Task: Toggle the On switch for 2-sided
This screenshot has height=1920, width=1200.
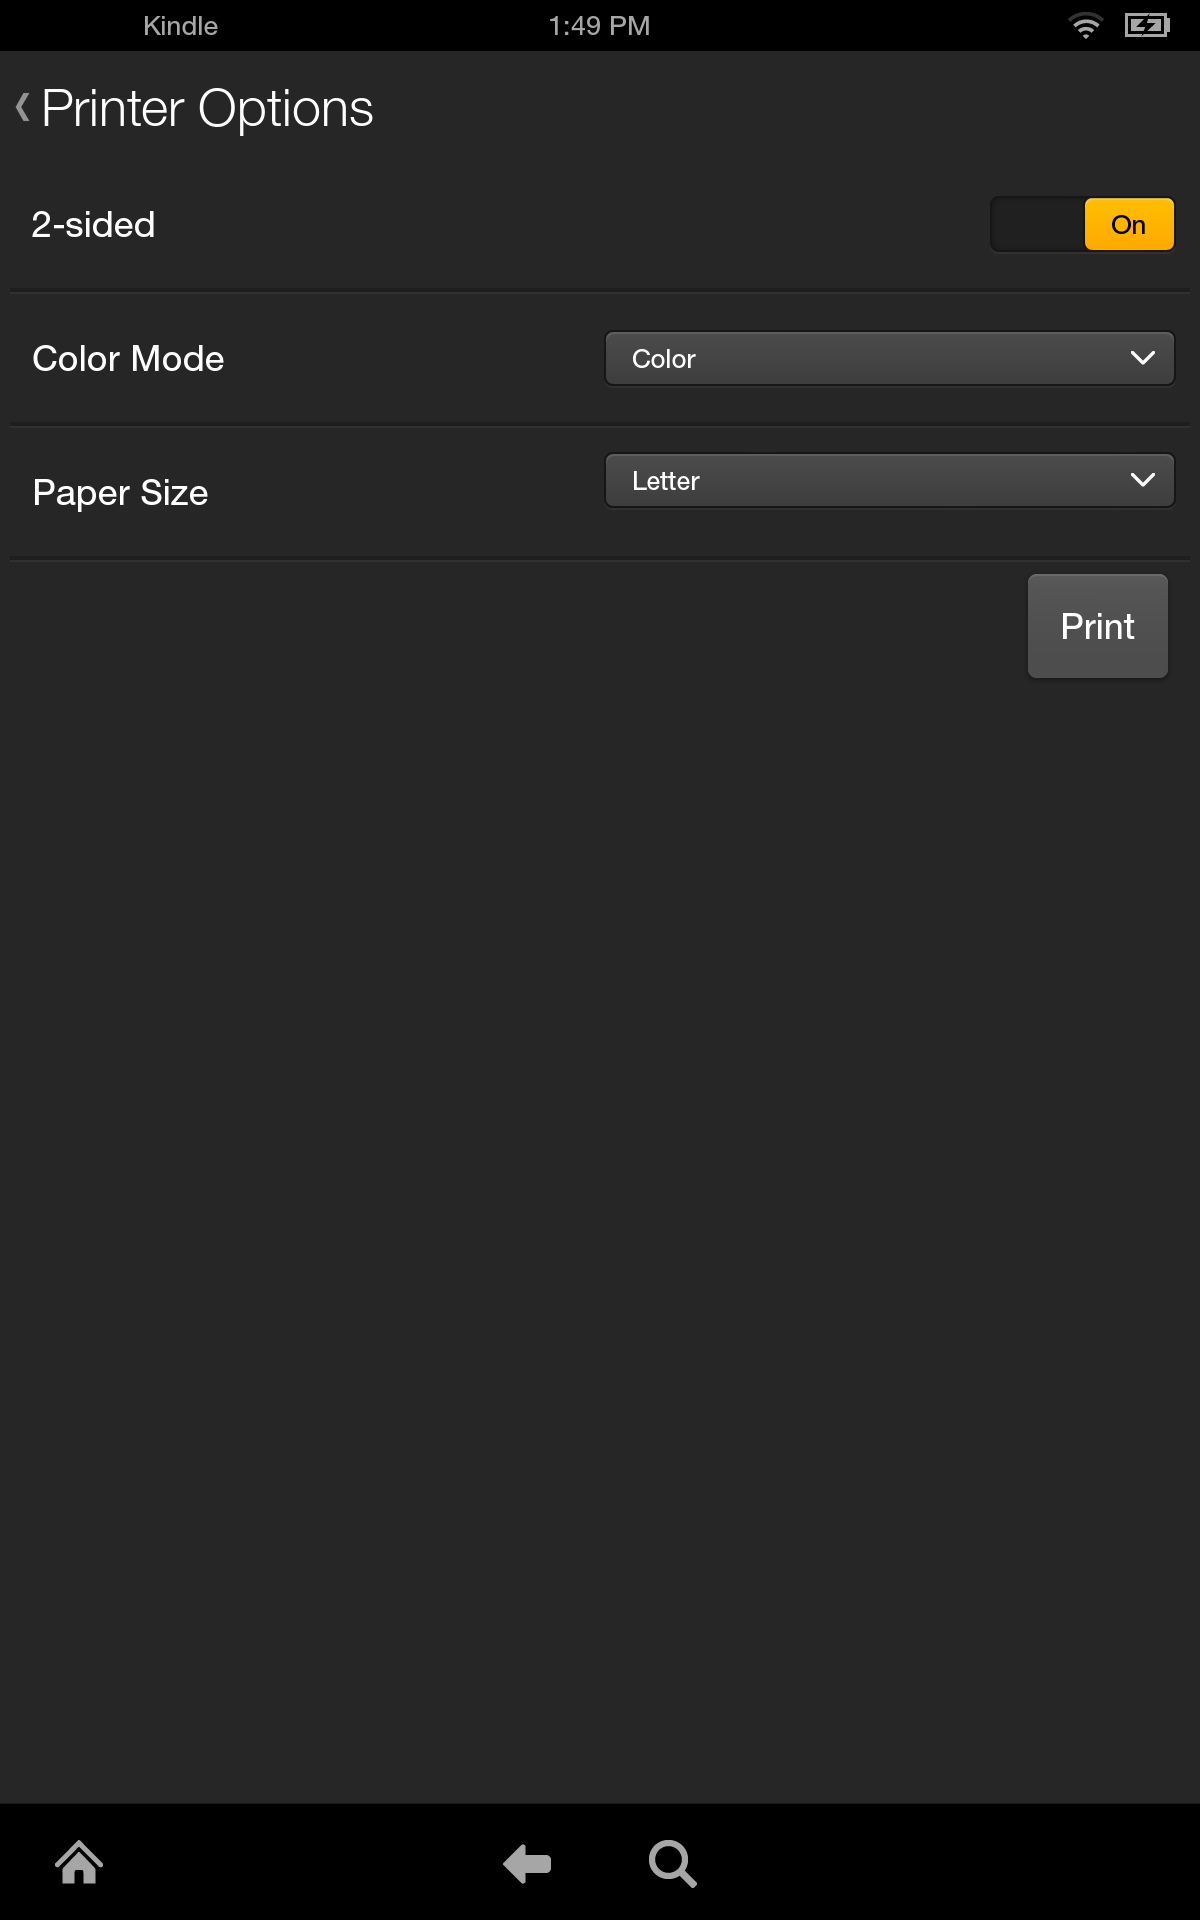Action: [x=1082, y=224]
